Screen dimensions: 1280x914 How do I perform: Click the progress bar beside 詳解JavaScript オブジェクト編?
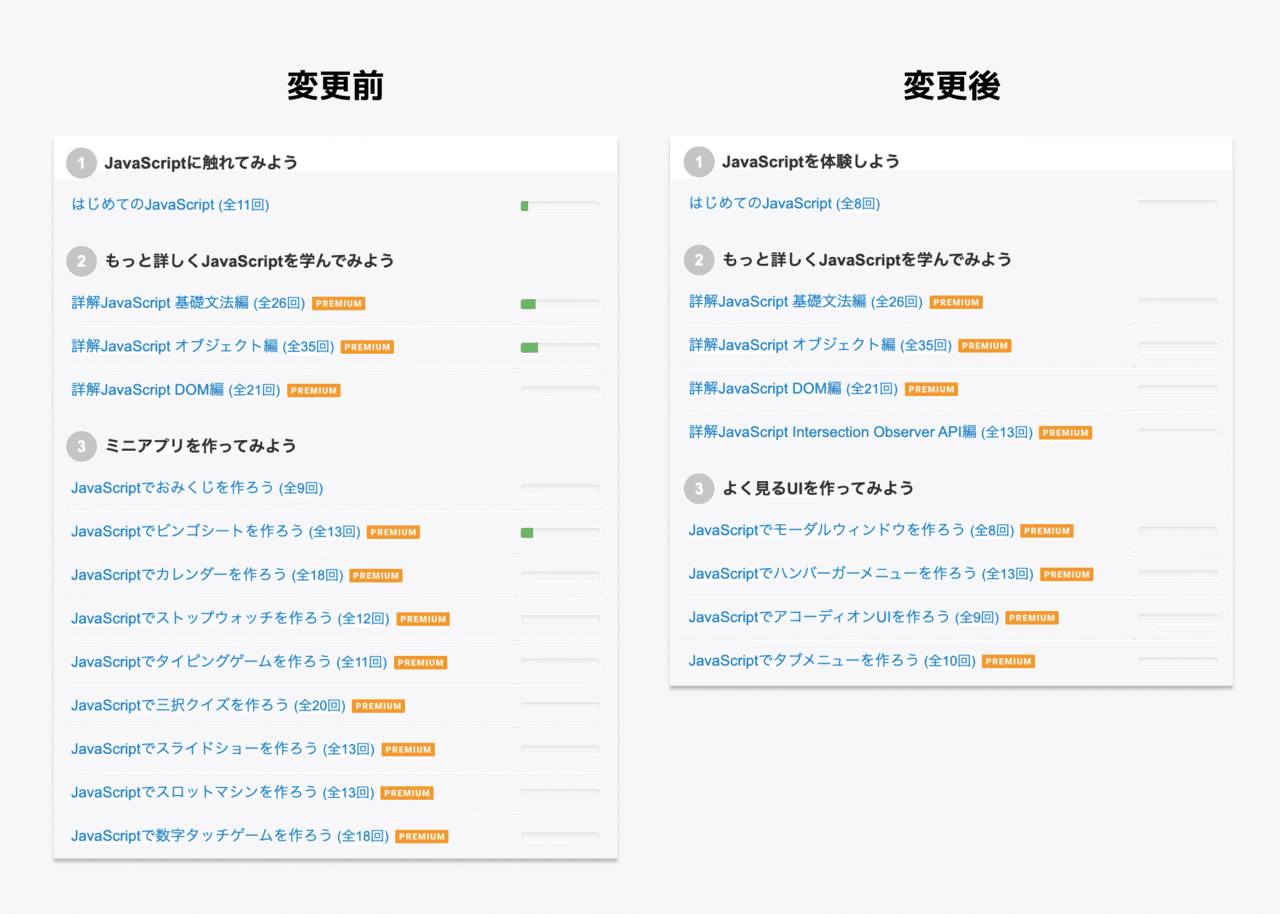(x=559, y=346)
